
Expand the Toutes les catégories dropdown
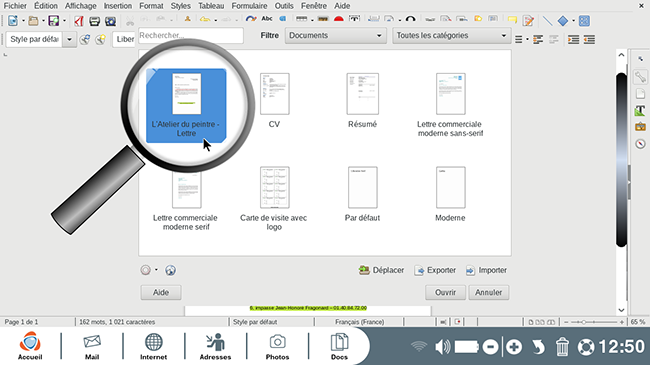pyautogui.click(x=451, y=36)
